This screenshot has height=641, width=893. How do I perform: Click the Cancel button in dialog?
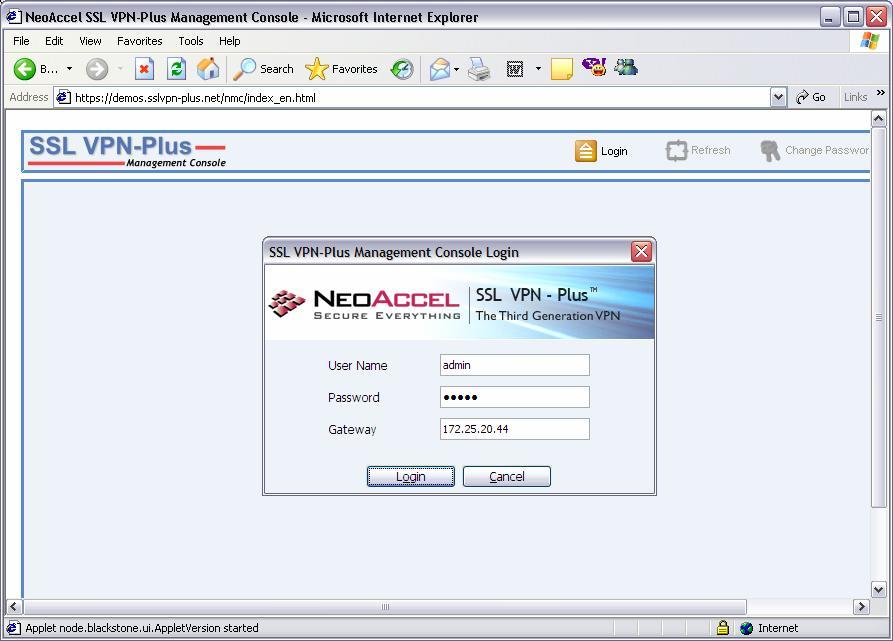[507, 476]
